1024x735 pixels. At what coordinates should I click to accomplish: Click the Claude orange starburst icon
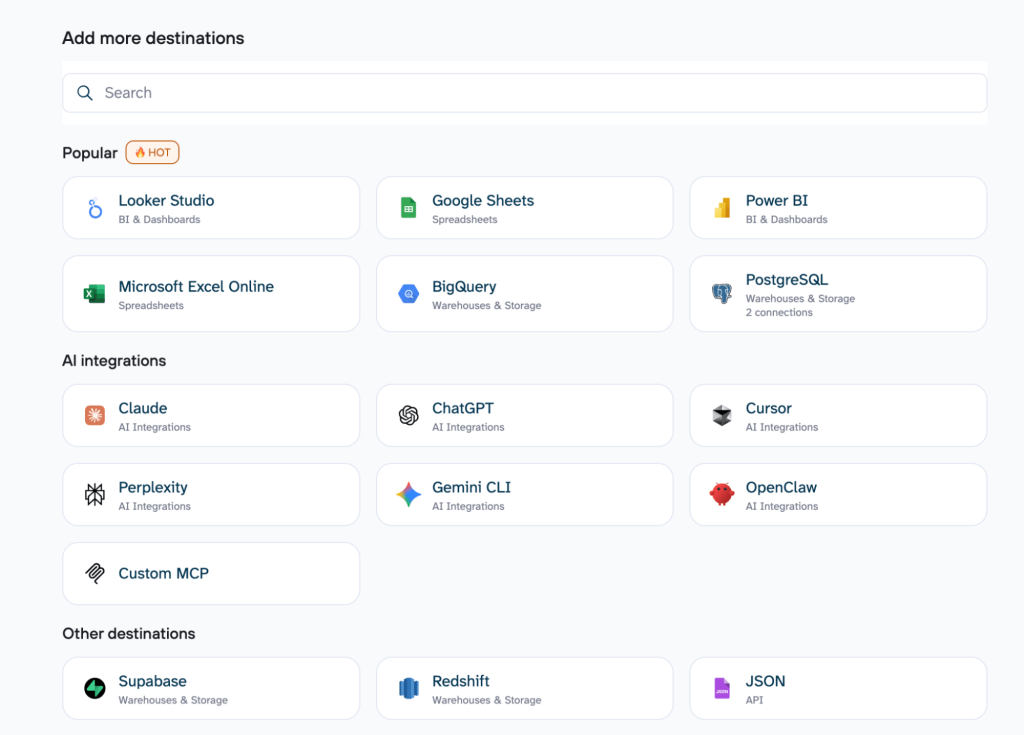(95, 416)
